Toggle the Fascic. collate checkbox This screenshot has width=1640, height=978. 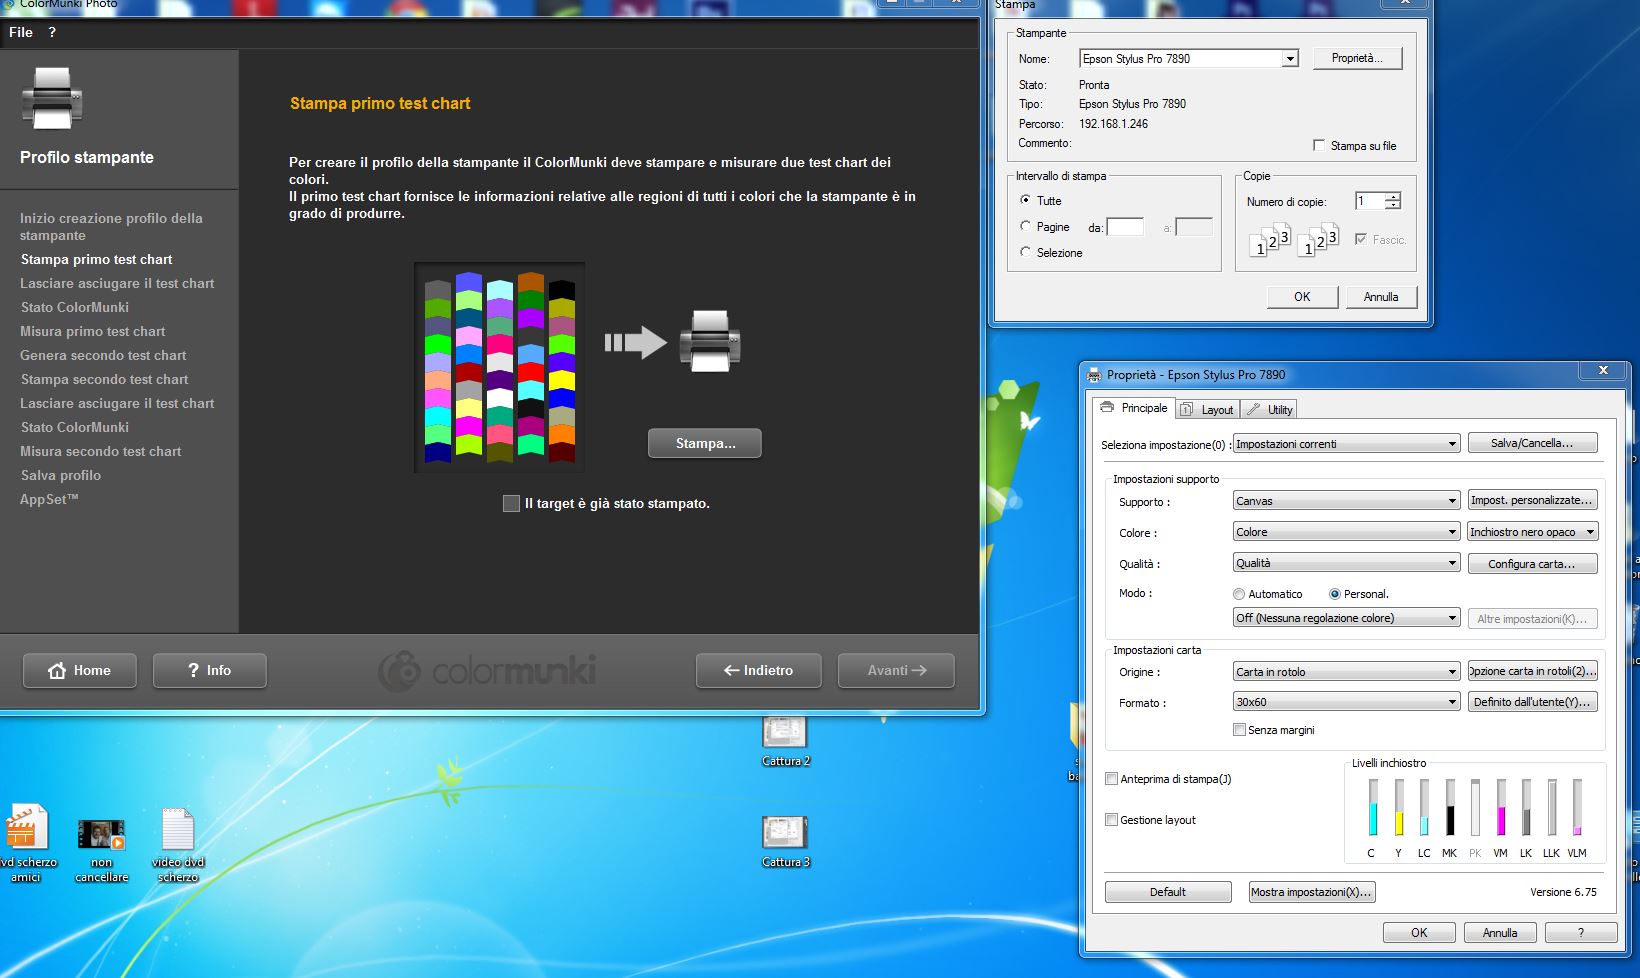1361,239
